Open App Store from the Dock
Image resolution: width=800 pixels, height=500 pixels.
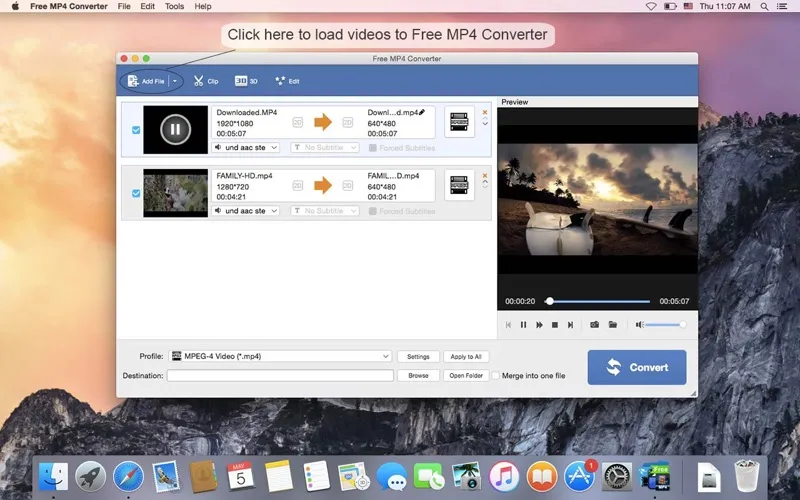(x=580, y=476)
